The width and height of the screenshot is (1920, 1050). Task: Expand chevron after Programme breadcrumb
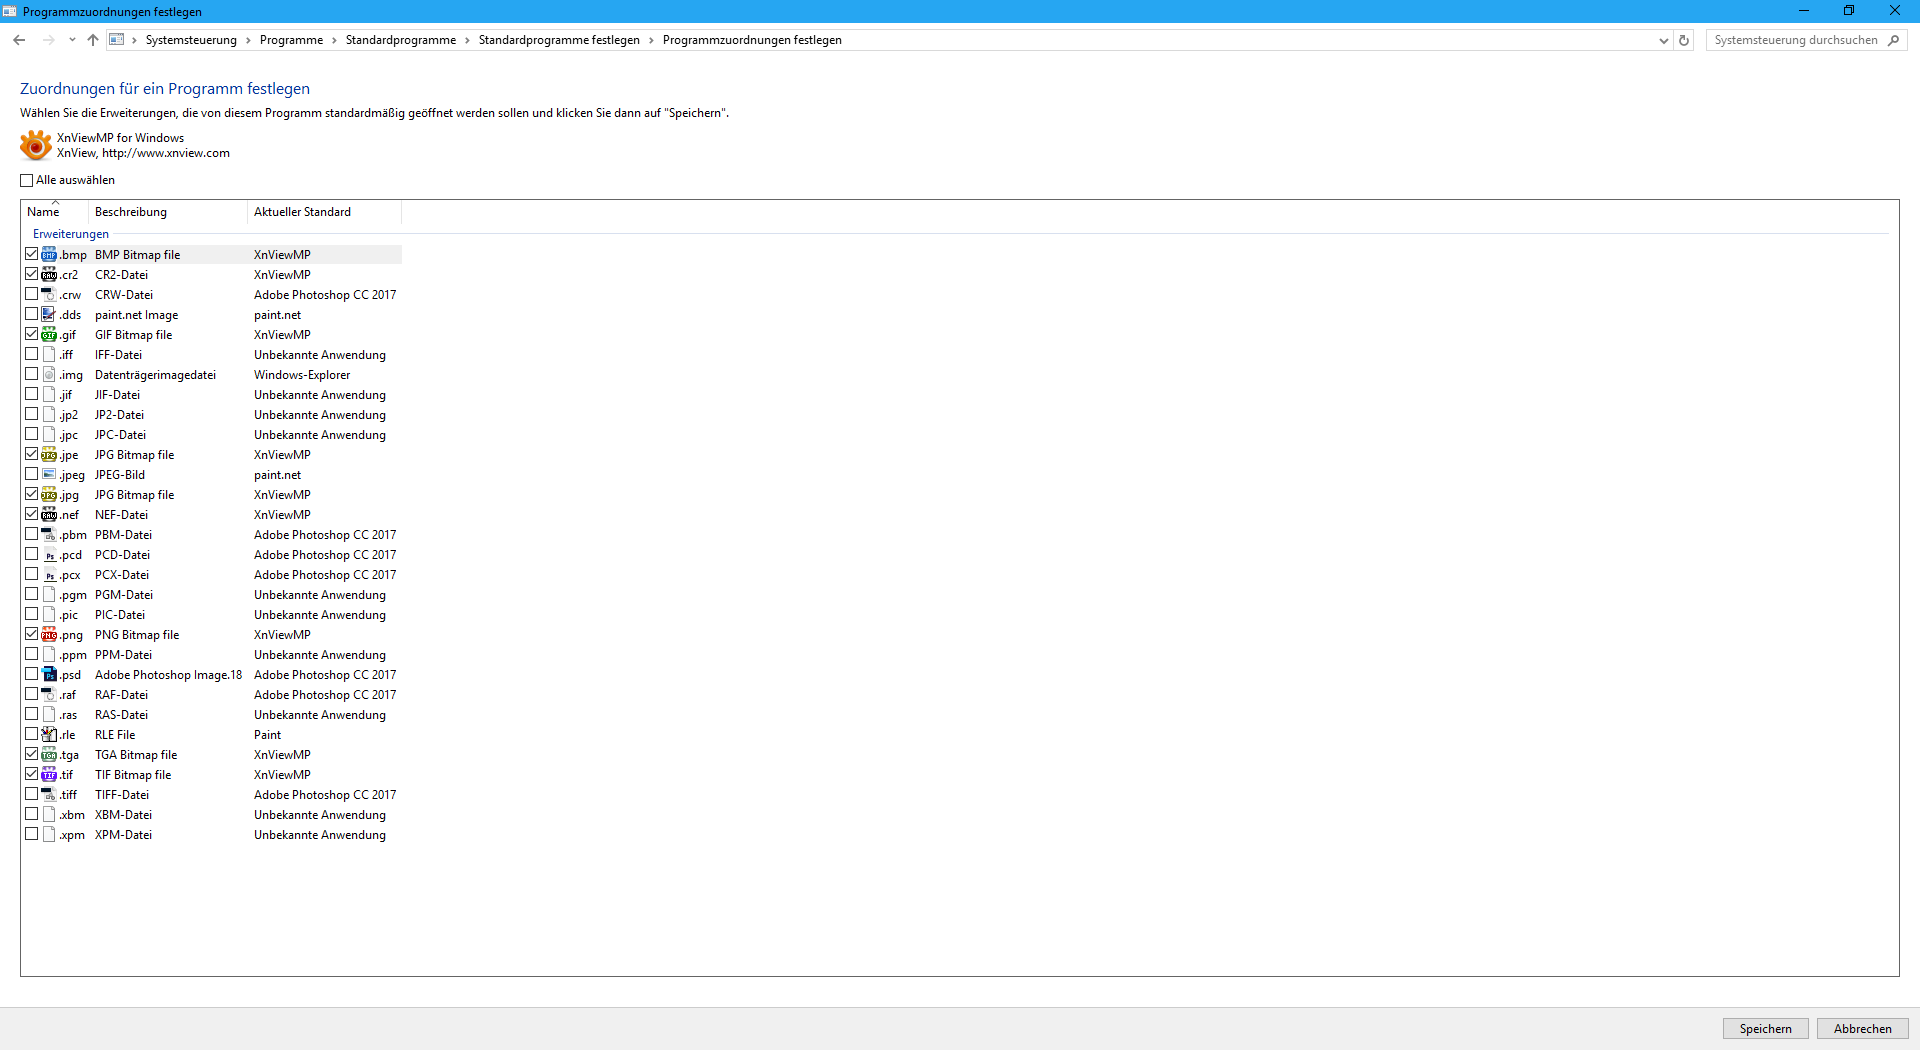pyautogui.click(x=334, y=40)
